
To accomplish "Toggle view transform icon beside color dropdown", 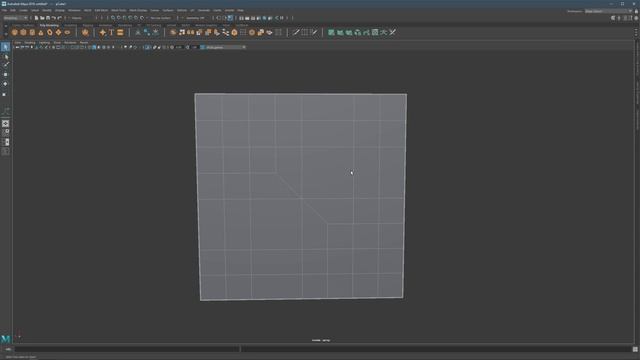I will coord(202,47).
